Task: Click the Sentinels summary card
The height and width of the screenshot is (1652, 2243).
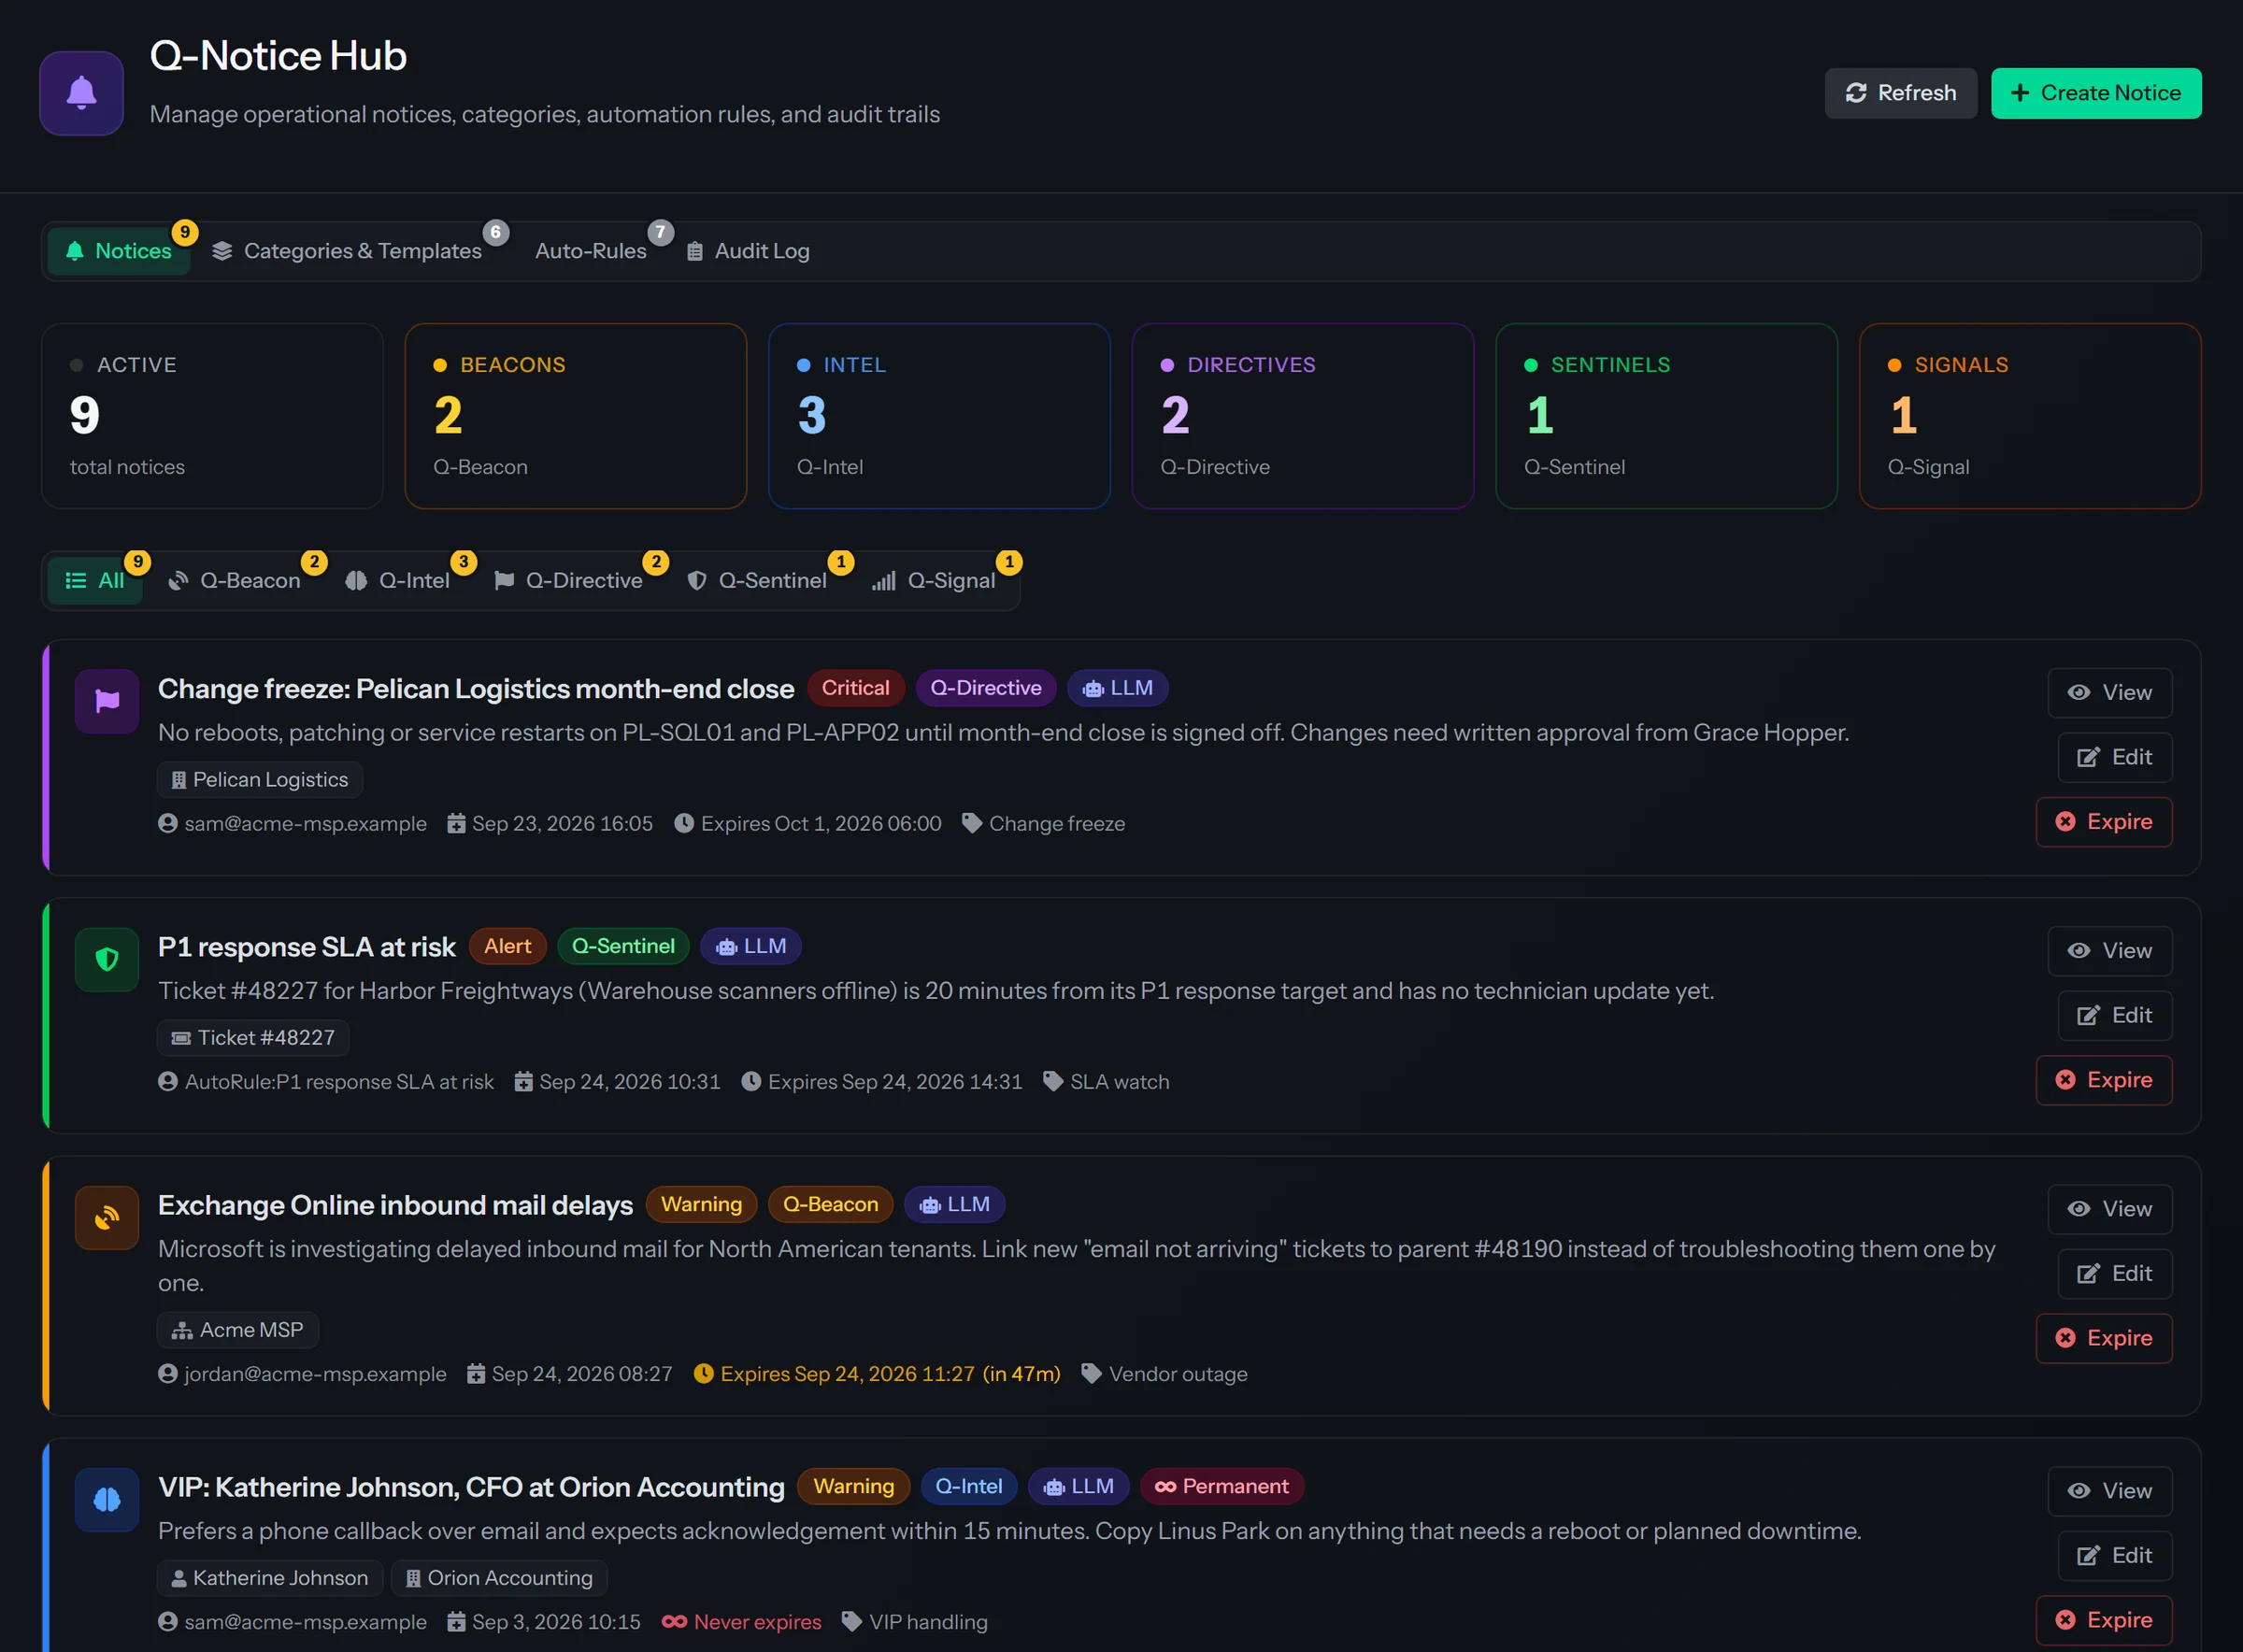Action: click(1666, 416)
